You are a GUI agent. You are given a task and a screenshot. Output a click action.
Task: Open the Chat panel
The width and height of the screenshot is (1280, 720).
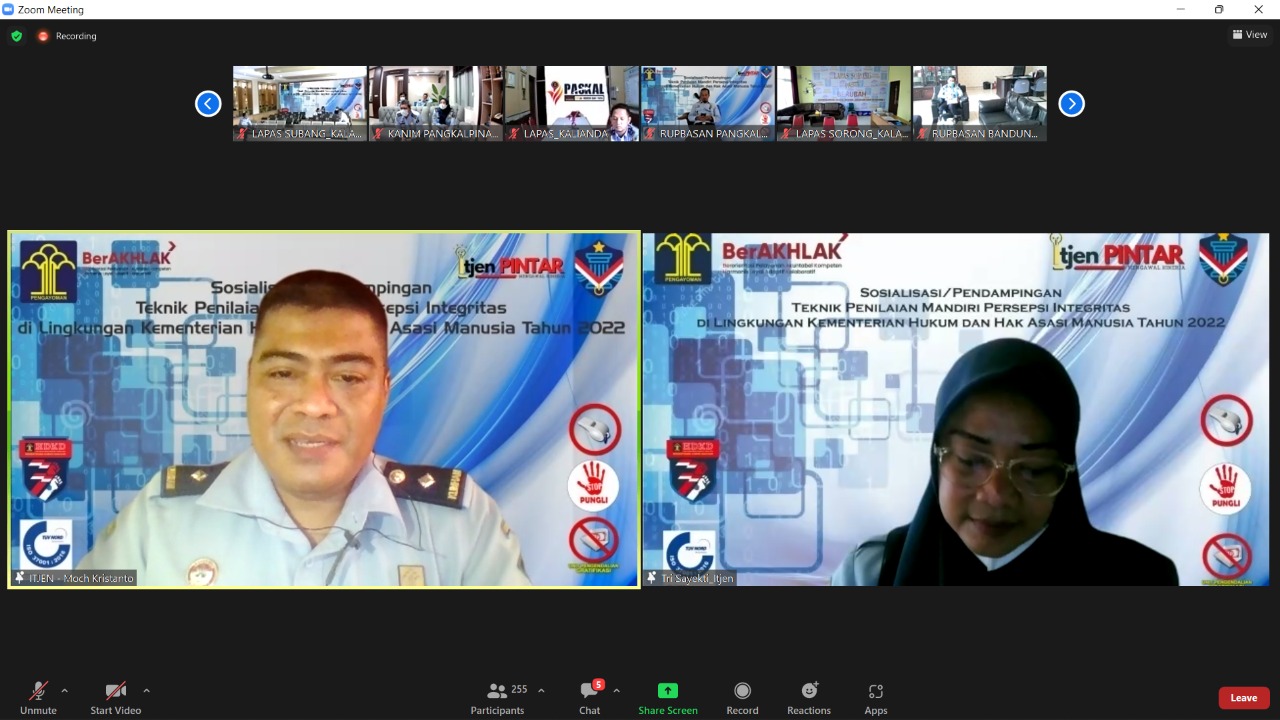[x=590, y=698]
